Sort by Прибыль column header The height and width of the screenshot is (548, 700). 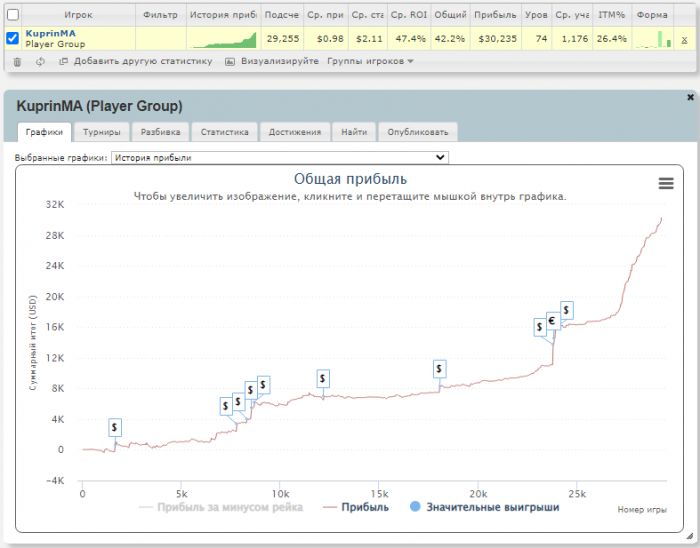495,15
